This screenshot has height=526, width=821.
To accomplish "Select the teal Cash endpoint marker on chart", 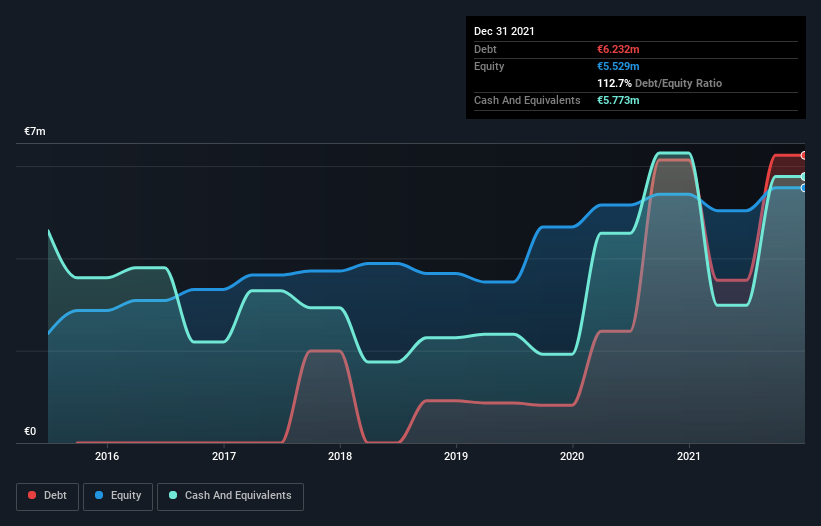I will coord(804,177).
